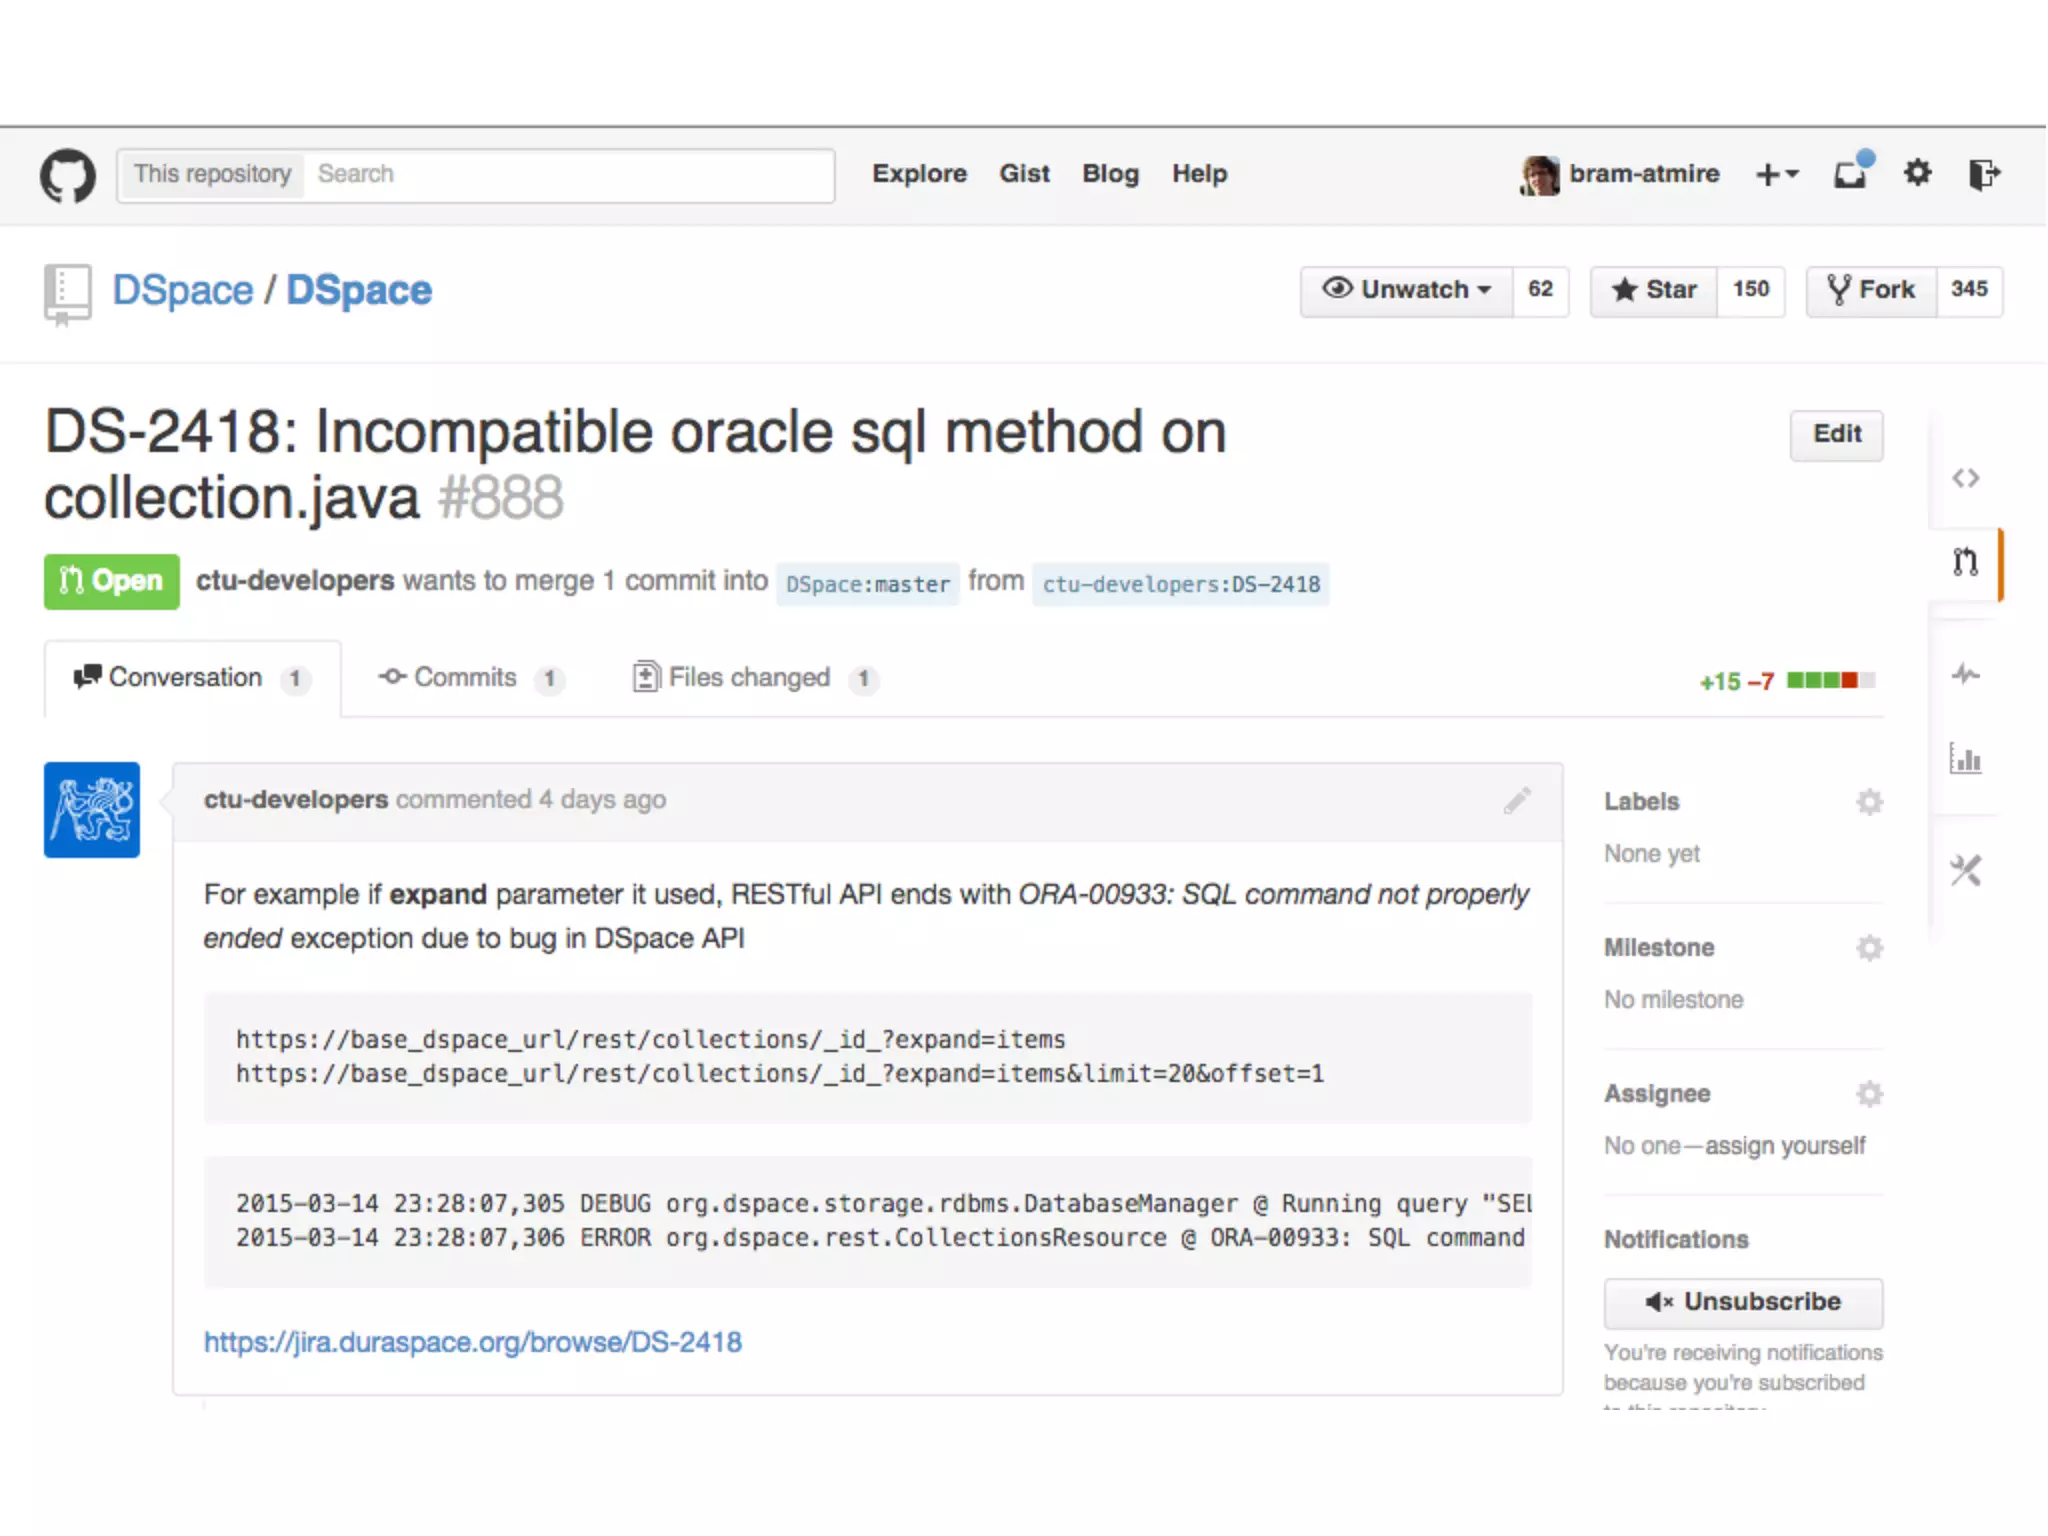The image size is (2048, 1536).
Task: Unsubscribe from notifications
Action: [x=1743, y=1302]
